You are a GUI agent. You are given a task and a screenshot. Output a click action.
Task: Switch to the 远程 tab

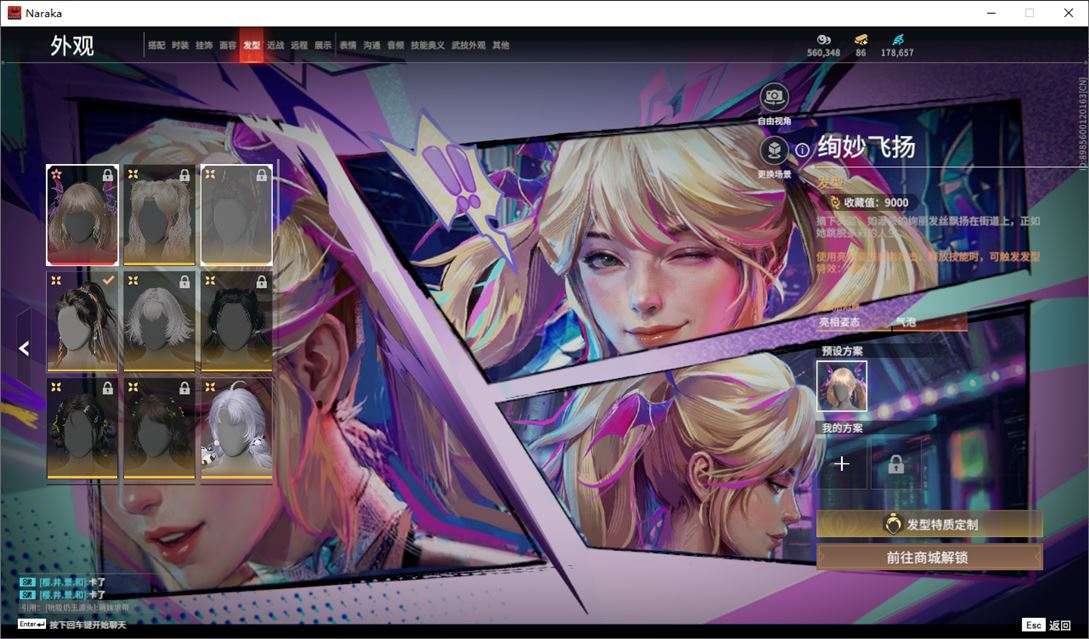(299, 45)
